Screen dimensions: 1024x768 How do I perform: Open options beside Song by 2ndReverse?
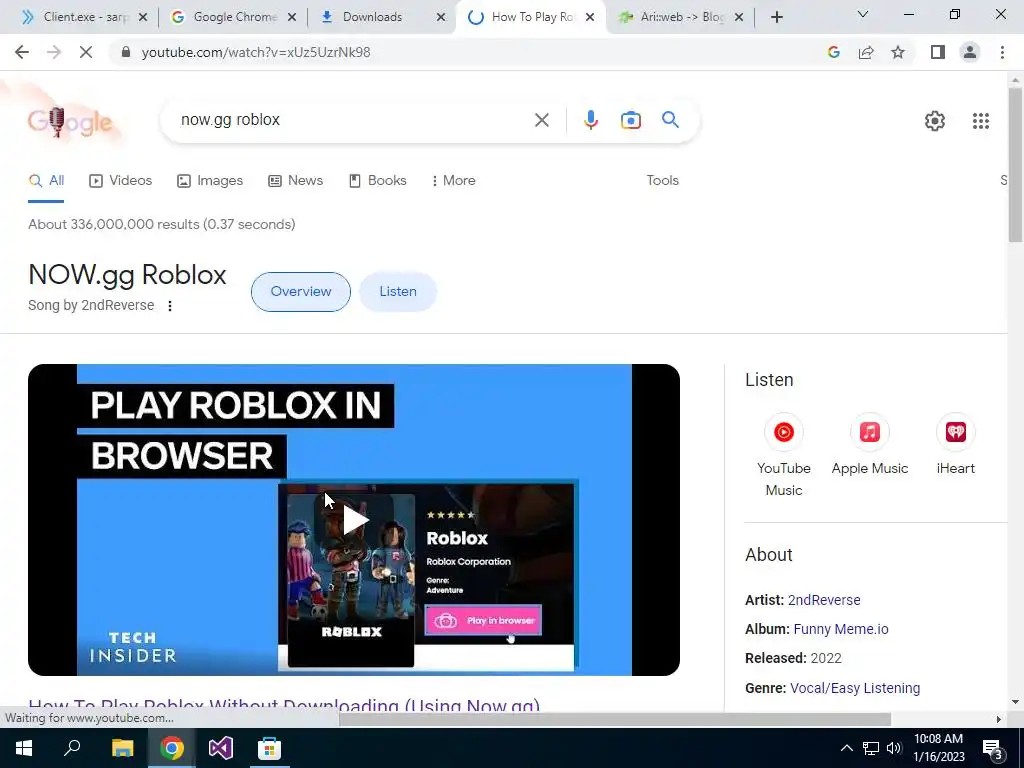[170, 306]
